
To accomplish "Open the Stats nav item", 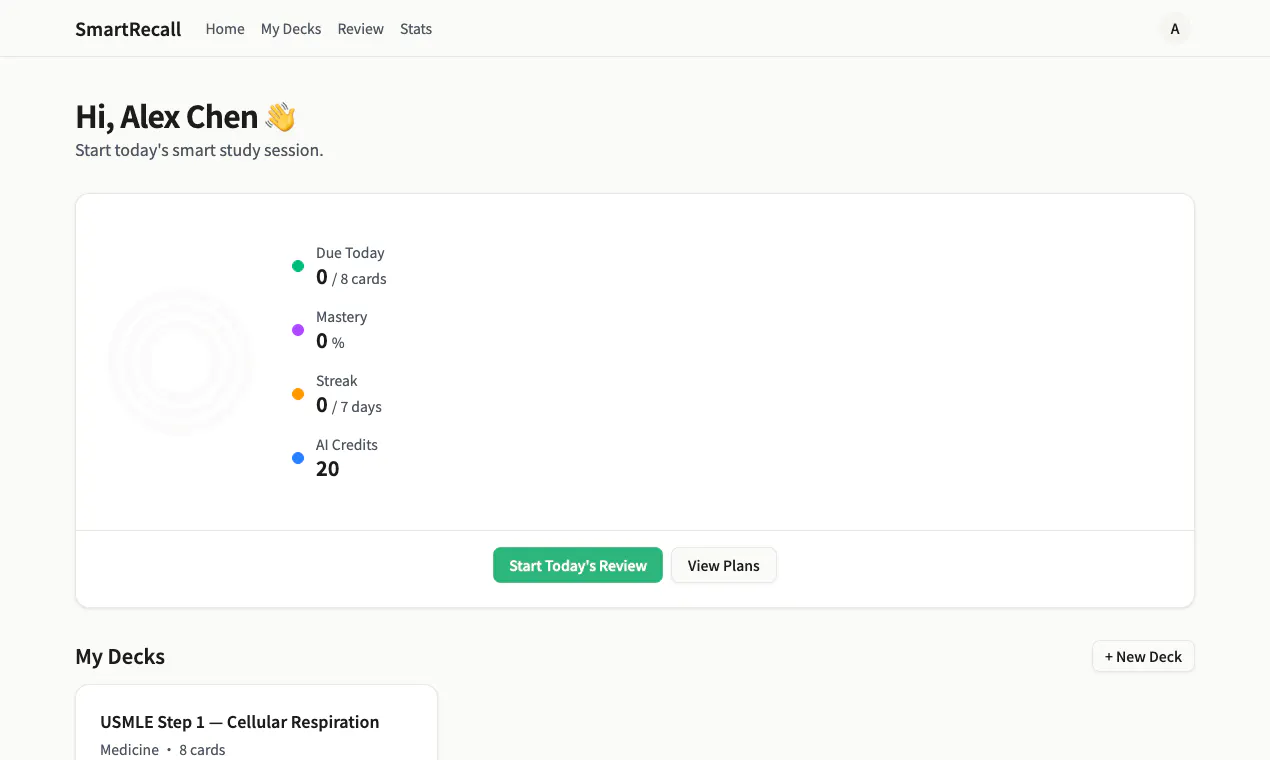I will (416, 29).
